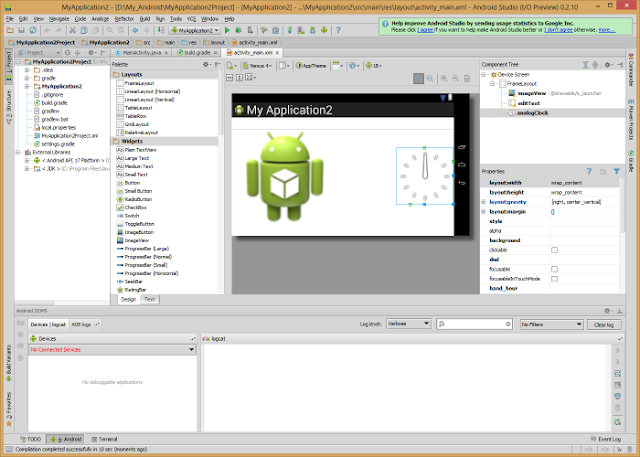Click 'more...' link in notification
This screenshot has height=457, width=640.
607,30
